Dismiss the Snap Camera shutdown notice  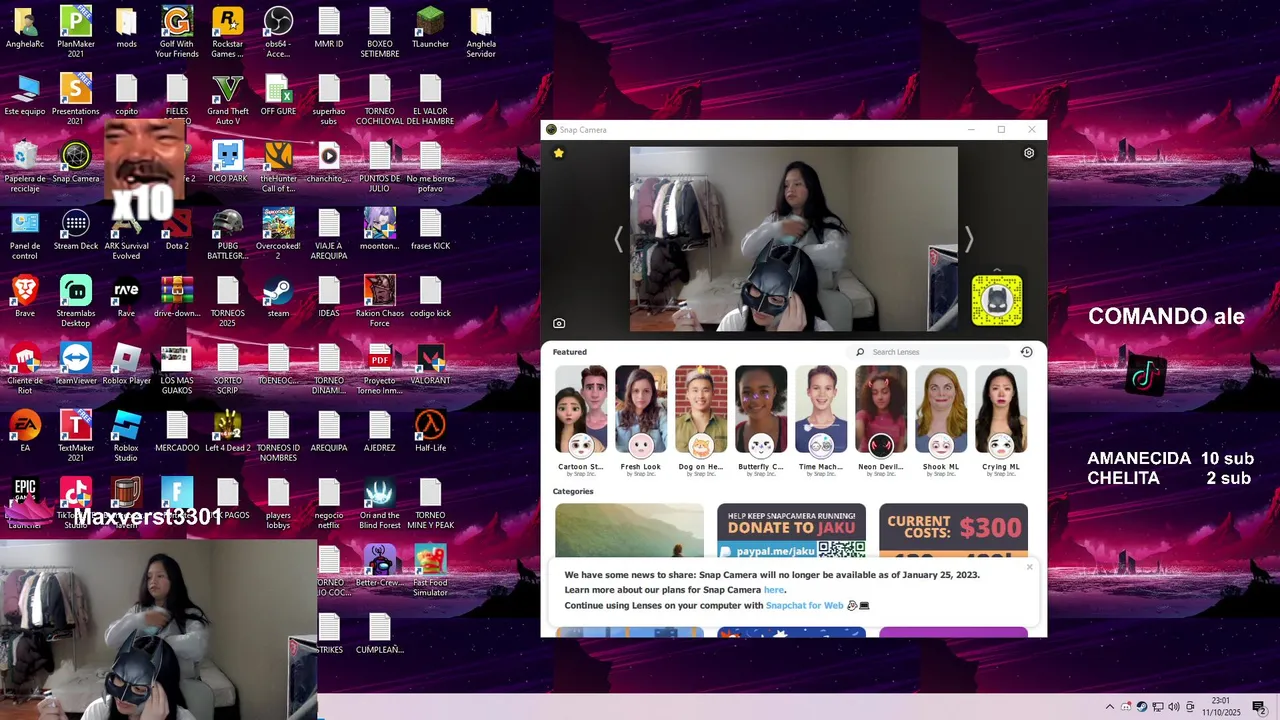tap(1029, 567)
